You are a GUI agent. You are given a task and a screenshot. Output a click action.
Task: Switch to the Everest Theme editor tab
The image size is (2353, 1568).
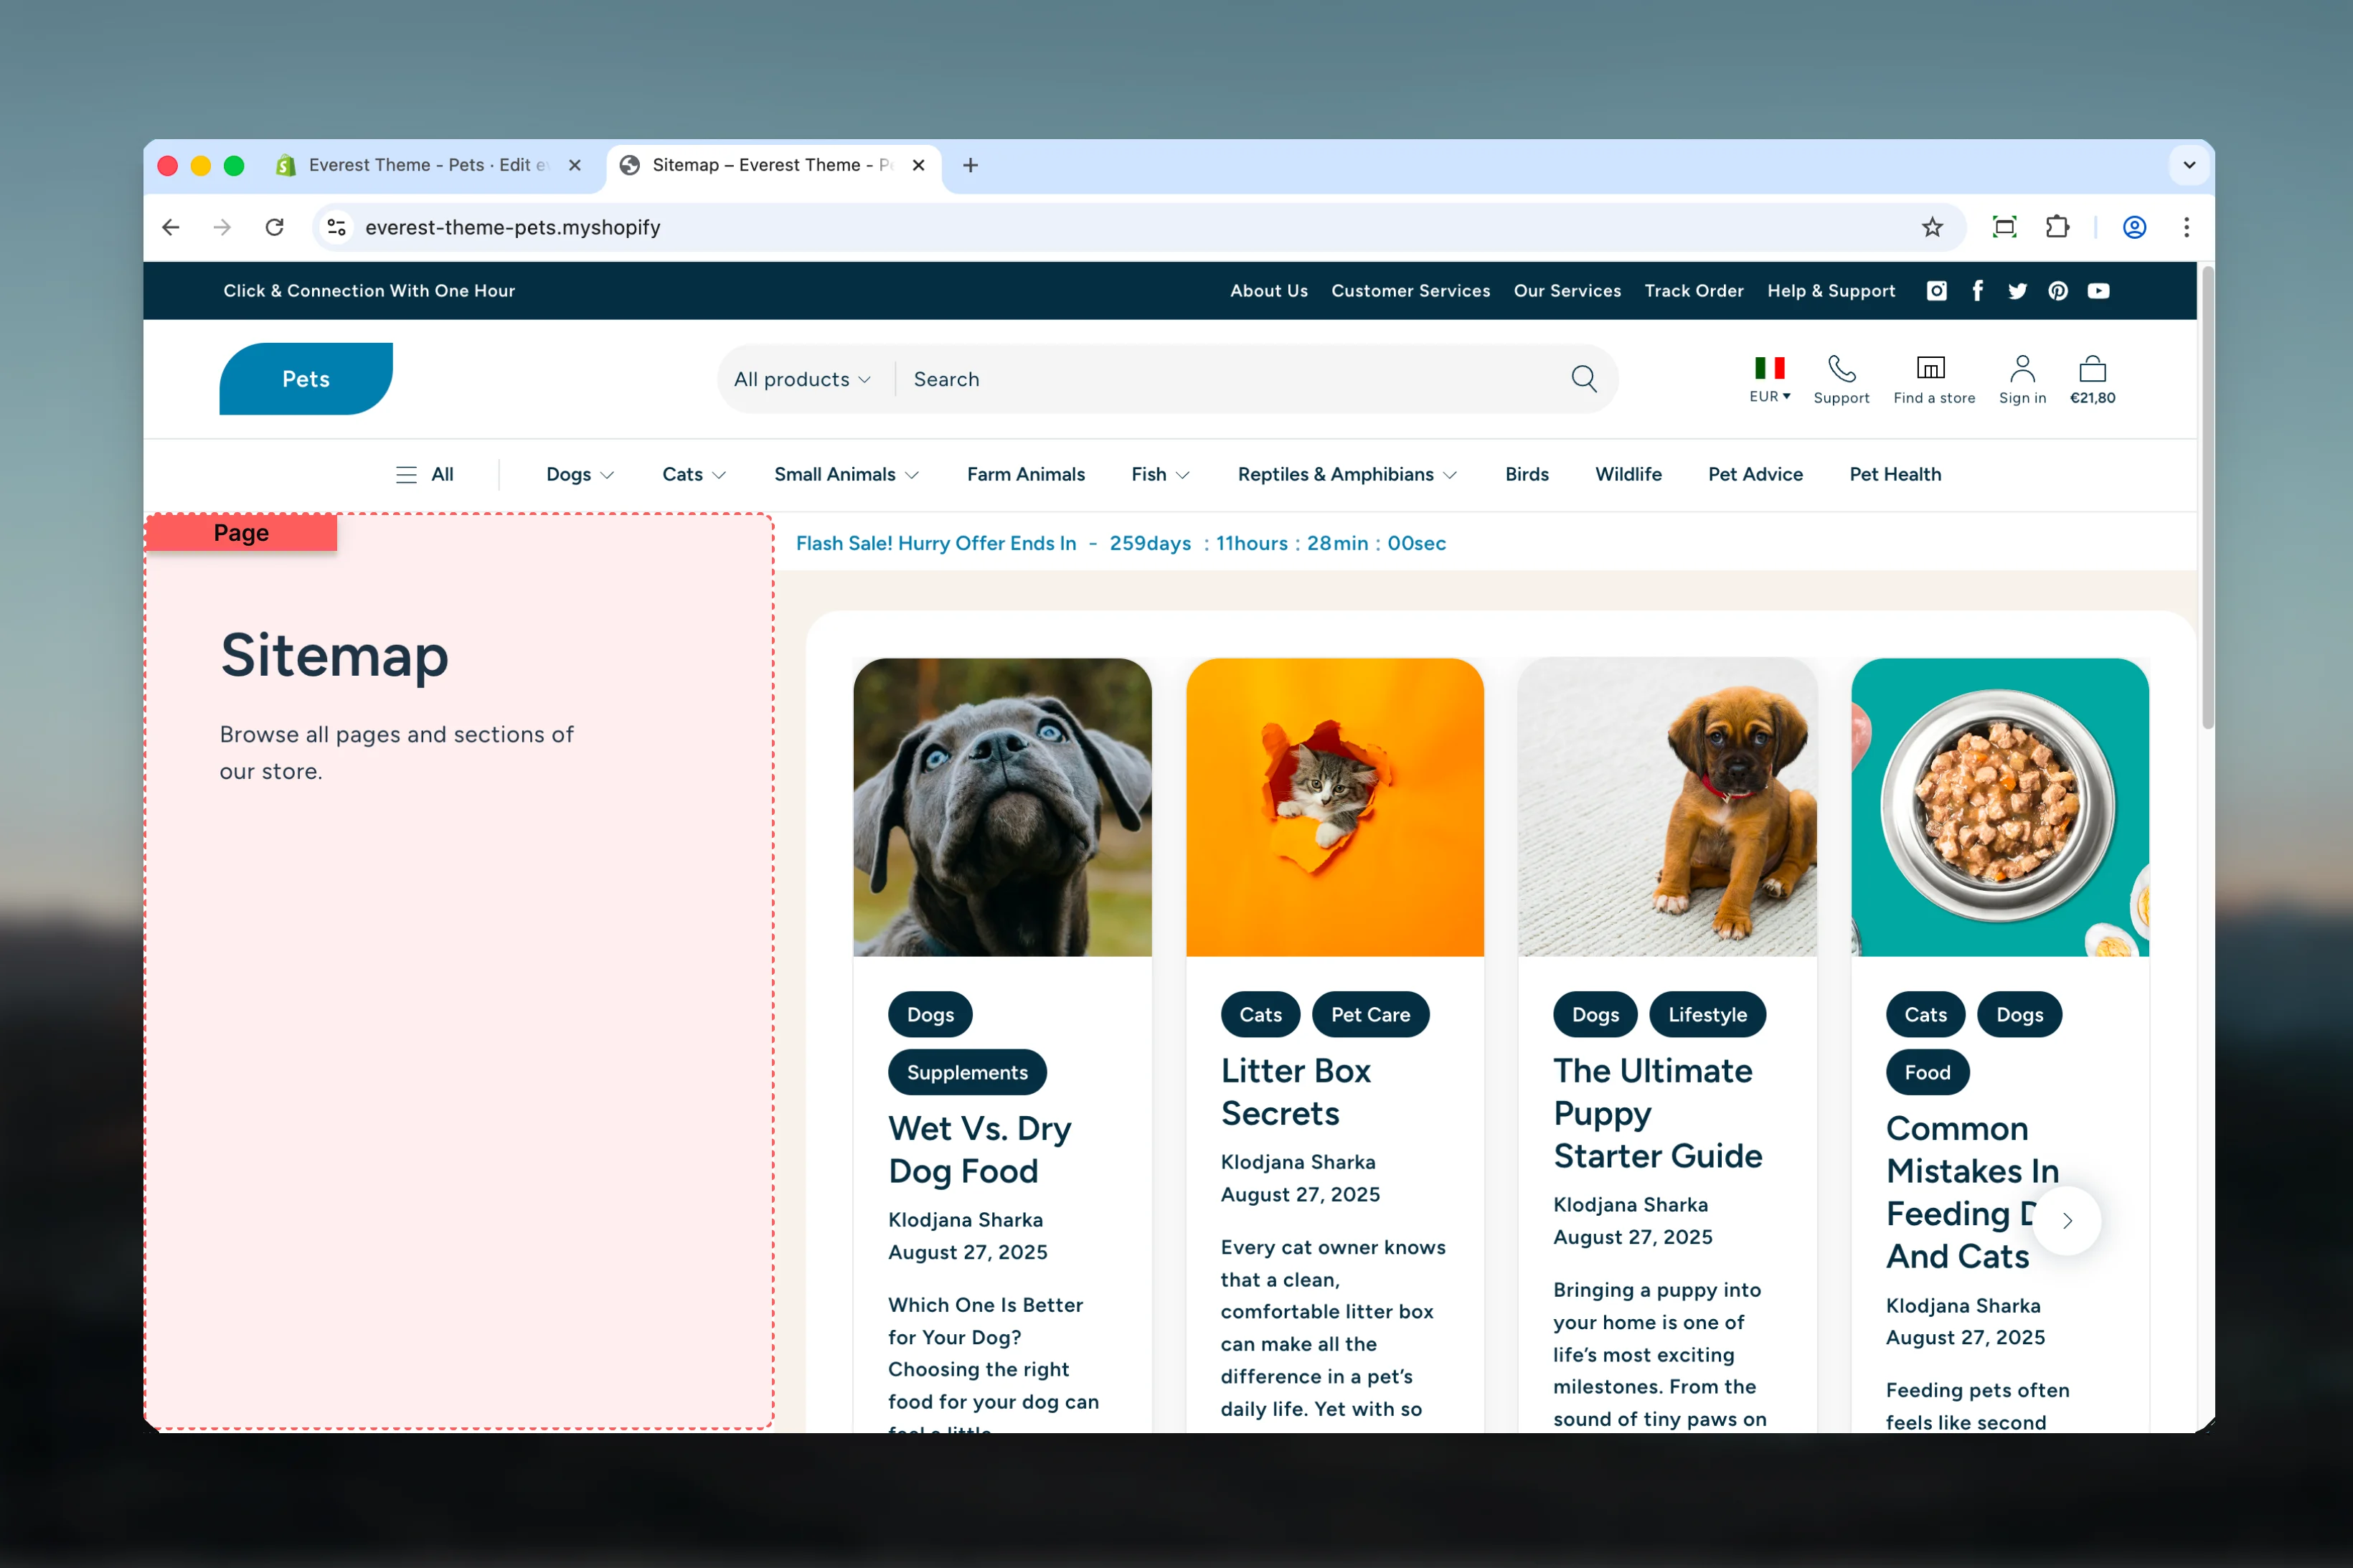(428, 165)
